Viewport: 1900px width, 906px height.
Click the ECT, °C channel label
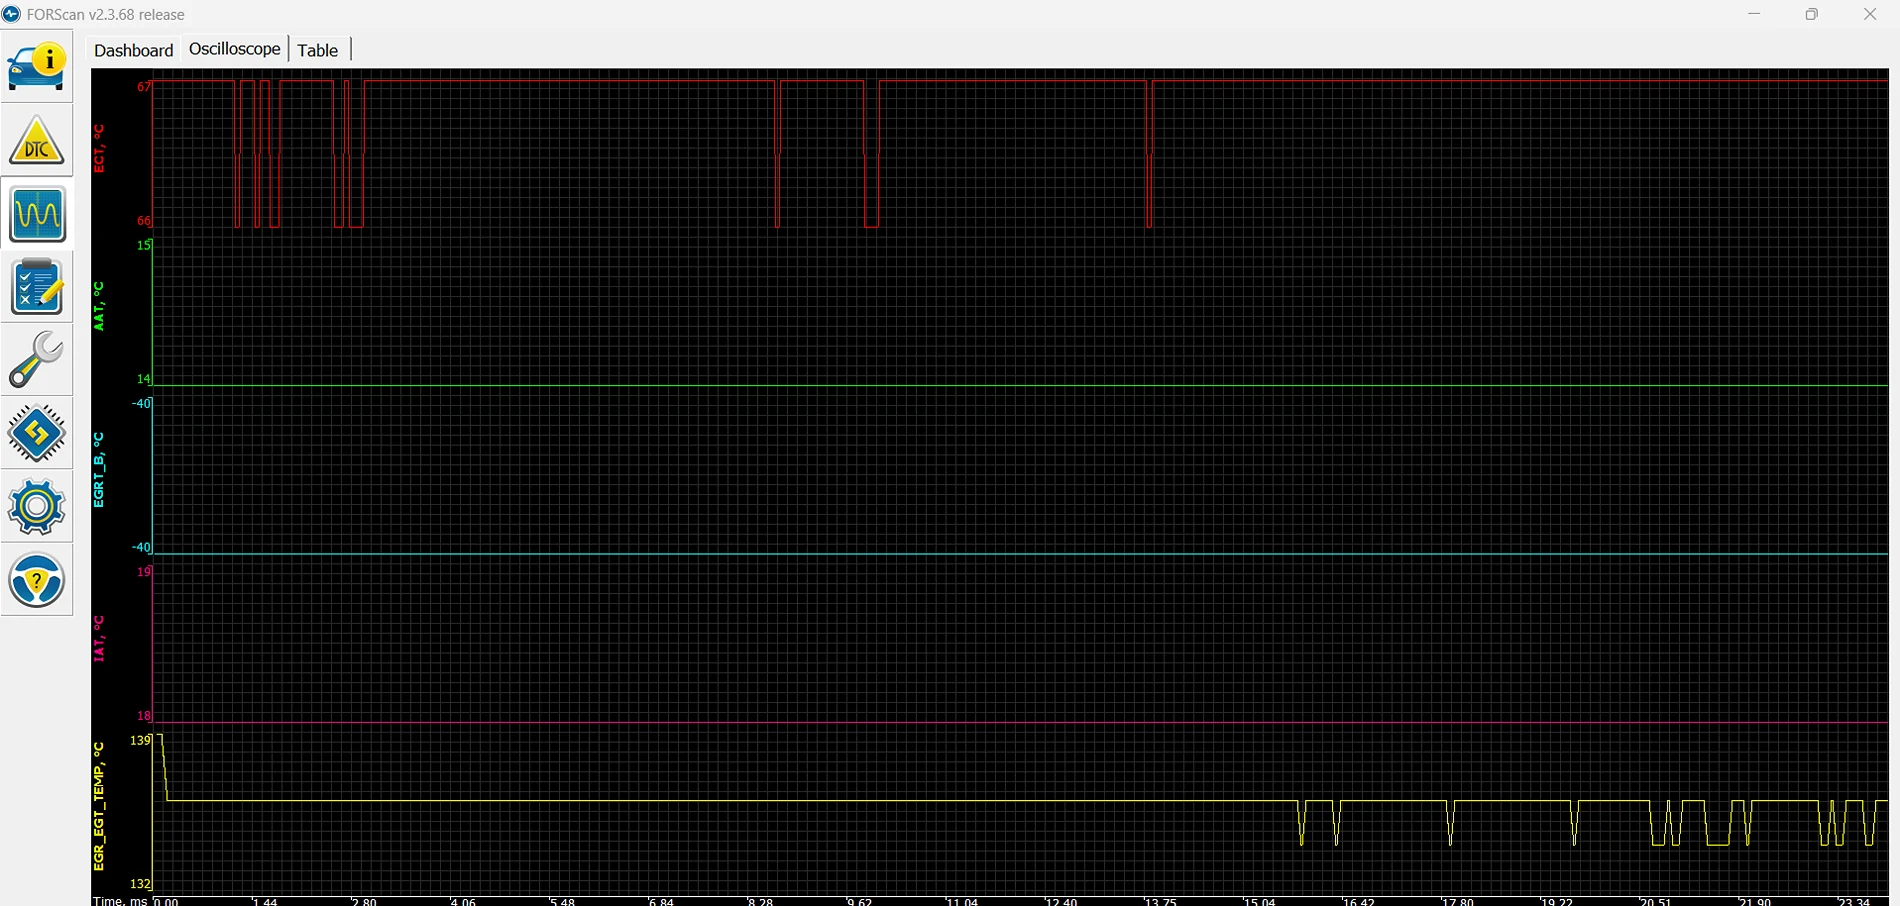[99, 149]
